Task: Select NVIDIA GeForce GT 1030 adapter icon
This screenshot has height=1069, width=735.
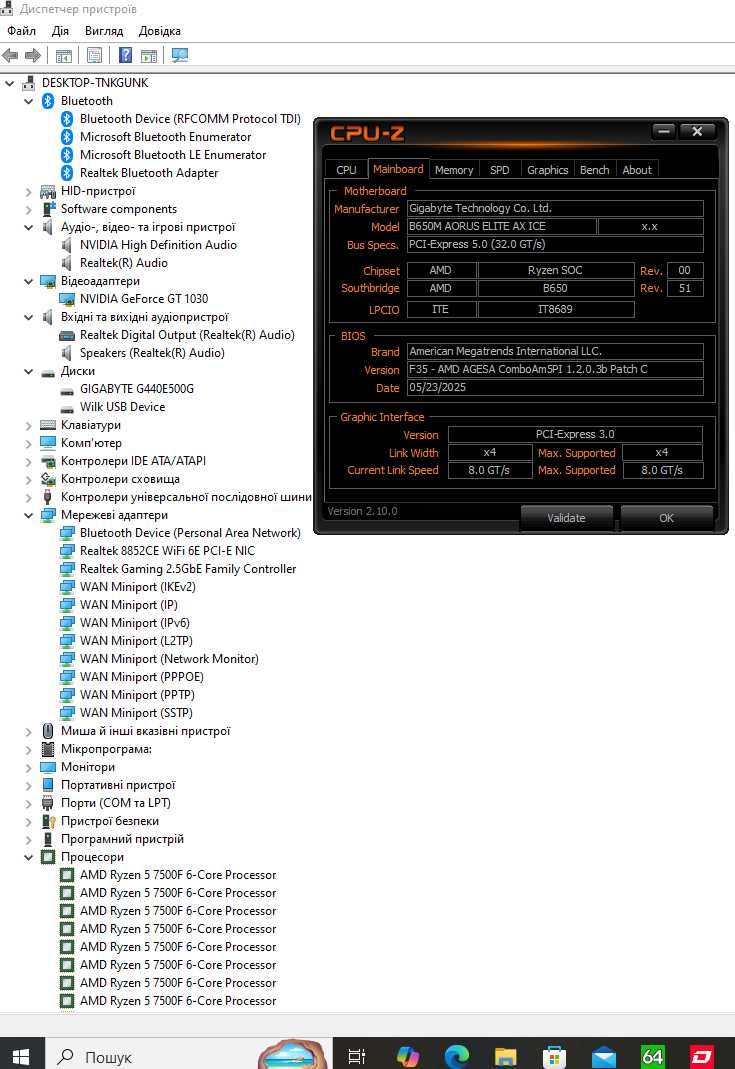Action: pos(67,299)
